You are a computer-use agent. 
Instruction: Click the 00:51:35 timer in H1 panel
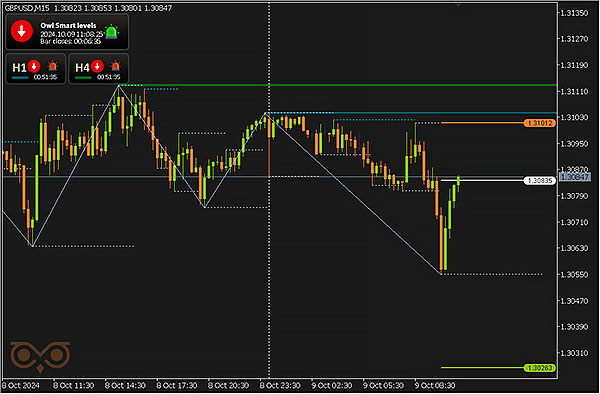(45, 77)
